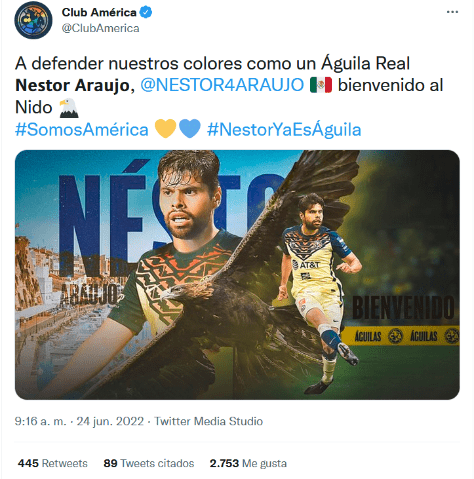Click the bold Nestor Araujo name text
This screenshot has width=474, height=479.
tap(72, 85)
